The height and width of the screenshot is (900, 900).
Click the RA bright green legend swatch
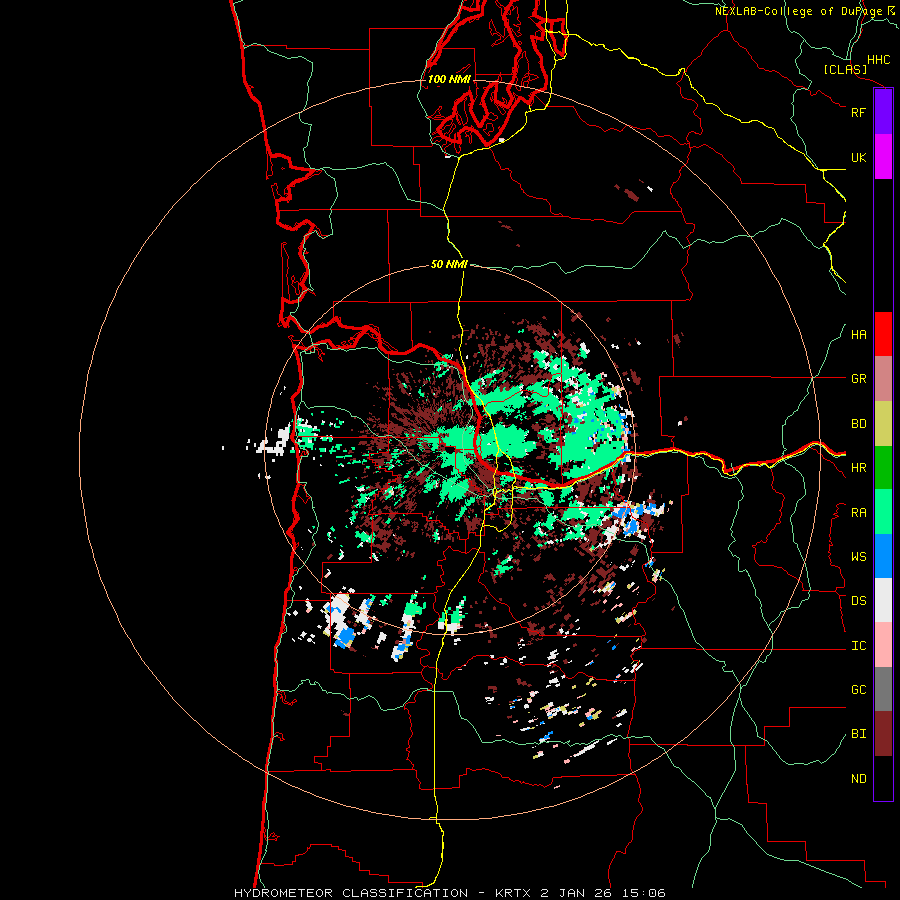pyautogui.click(x=883, y=512)
